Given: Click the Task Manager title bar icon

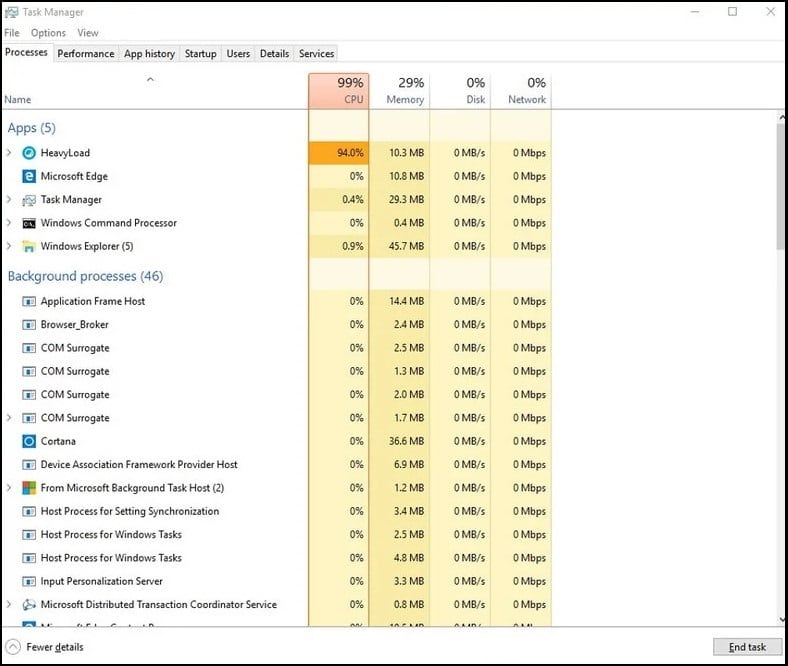Looking at the screenshot, I should 11,12.
